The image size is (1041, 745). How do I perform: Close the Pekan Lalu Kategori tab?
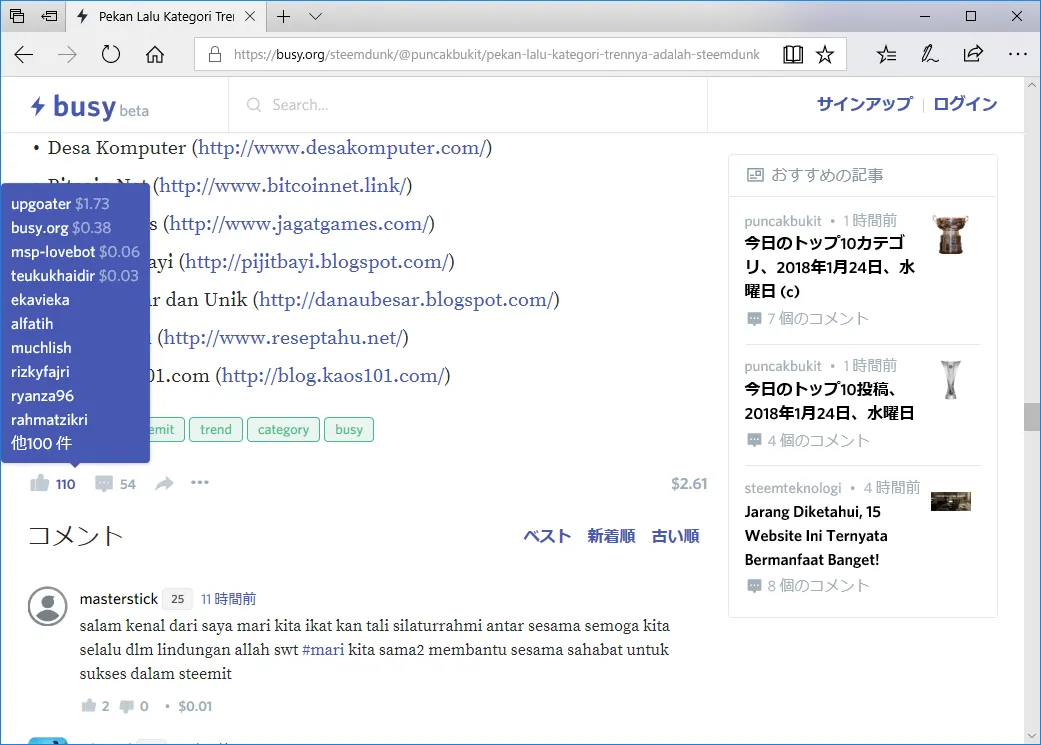point(250,17)
